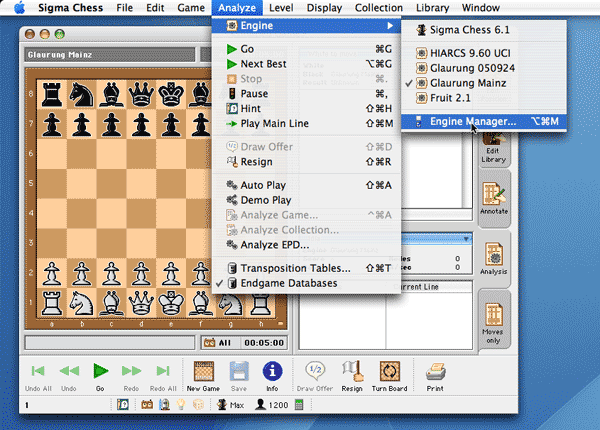Screen dimensions: 600x430
Task: Click the light bulb status bar icon
Action: 181,404
